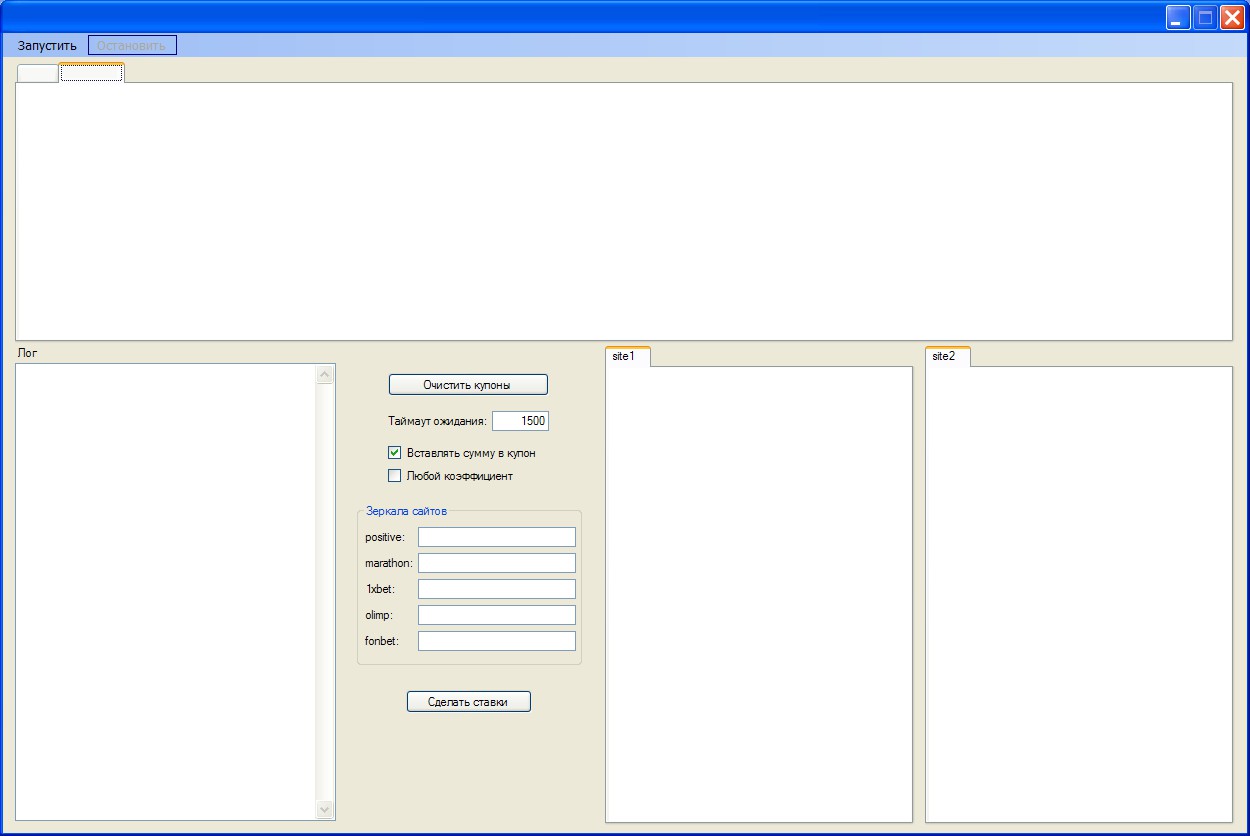The width and height of the screenshot is (1250, 836).
Task: Focus the positive mirror input field
Action: tap(497, 537)
